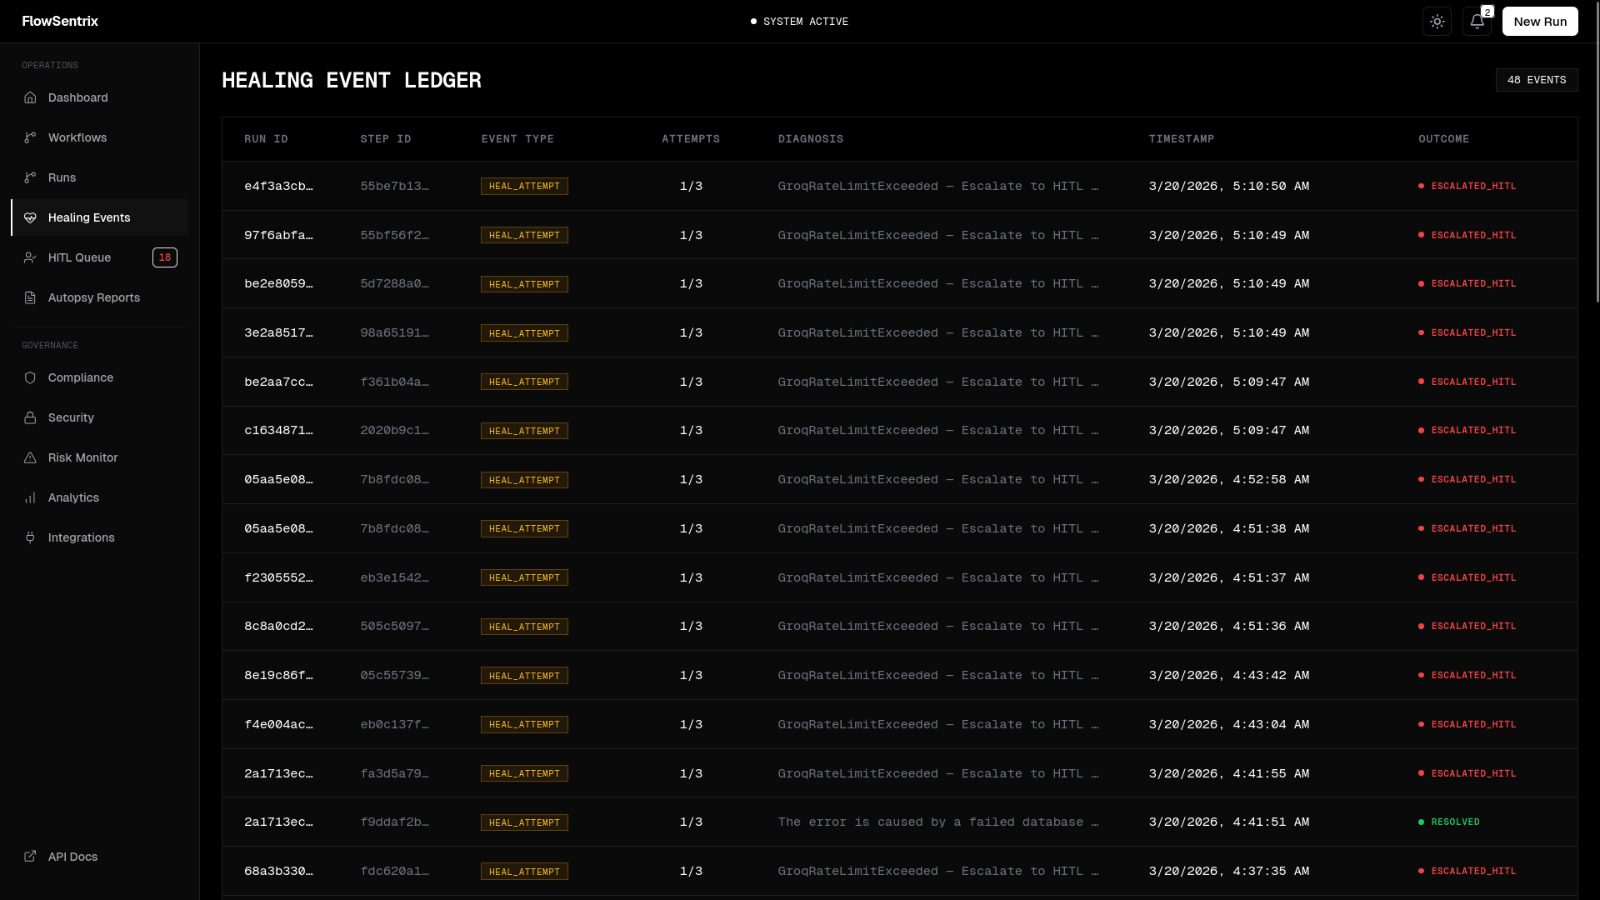Click the RESOLVED outcome status
Viewport: 1600px width, 900px height.
tap(1449, 822)
